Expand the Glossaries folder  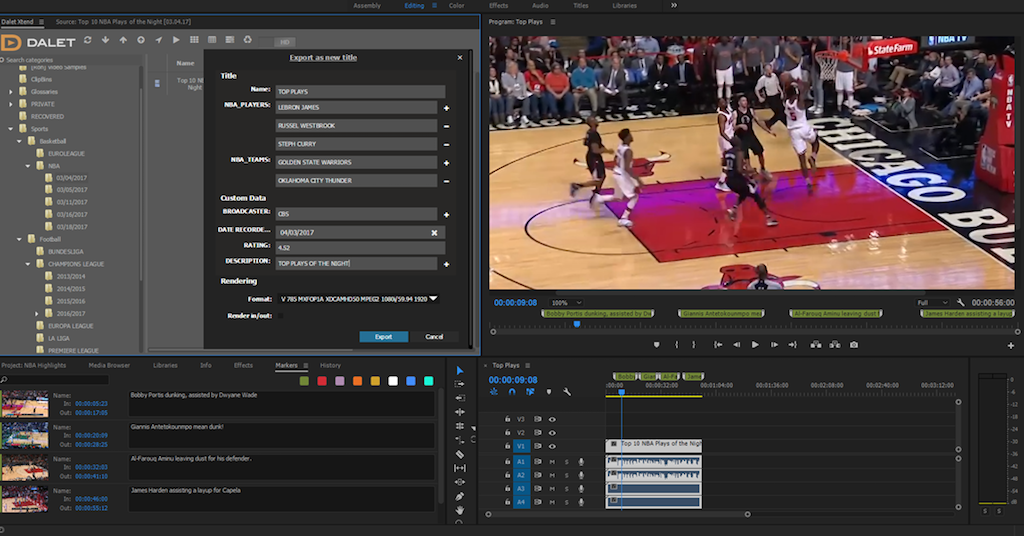tap(10, 92)
